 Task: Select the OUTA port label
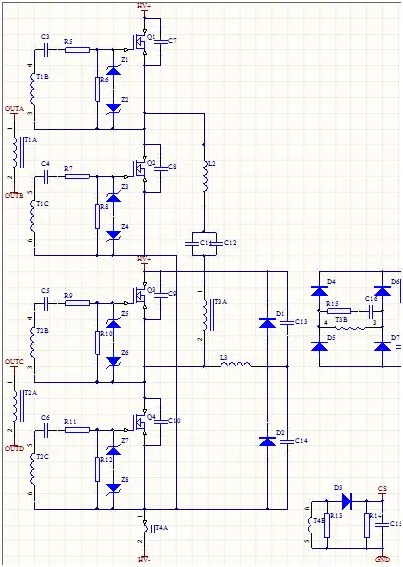point(14,109)
